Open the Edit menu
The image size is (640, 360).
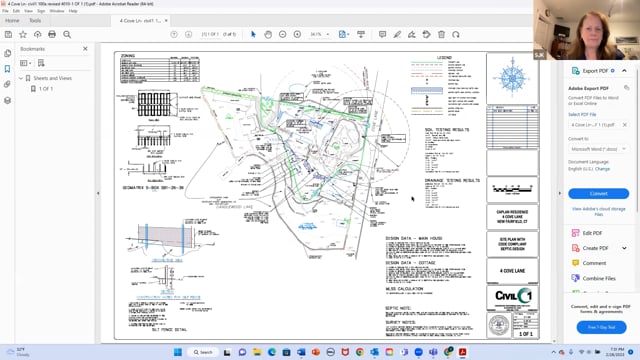(16, 11)
